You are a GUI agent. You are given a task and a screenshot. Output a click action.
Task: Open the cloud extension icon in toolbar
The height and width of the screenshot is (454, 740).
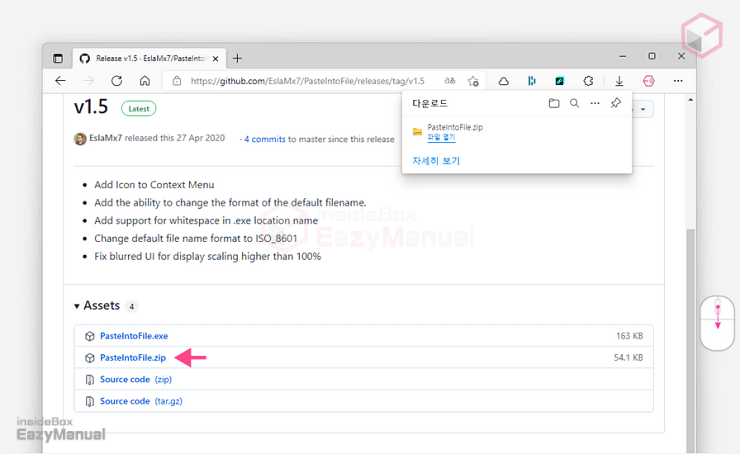(504, 81)
